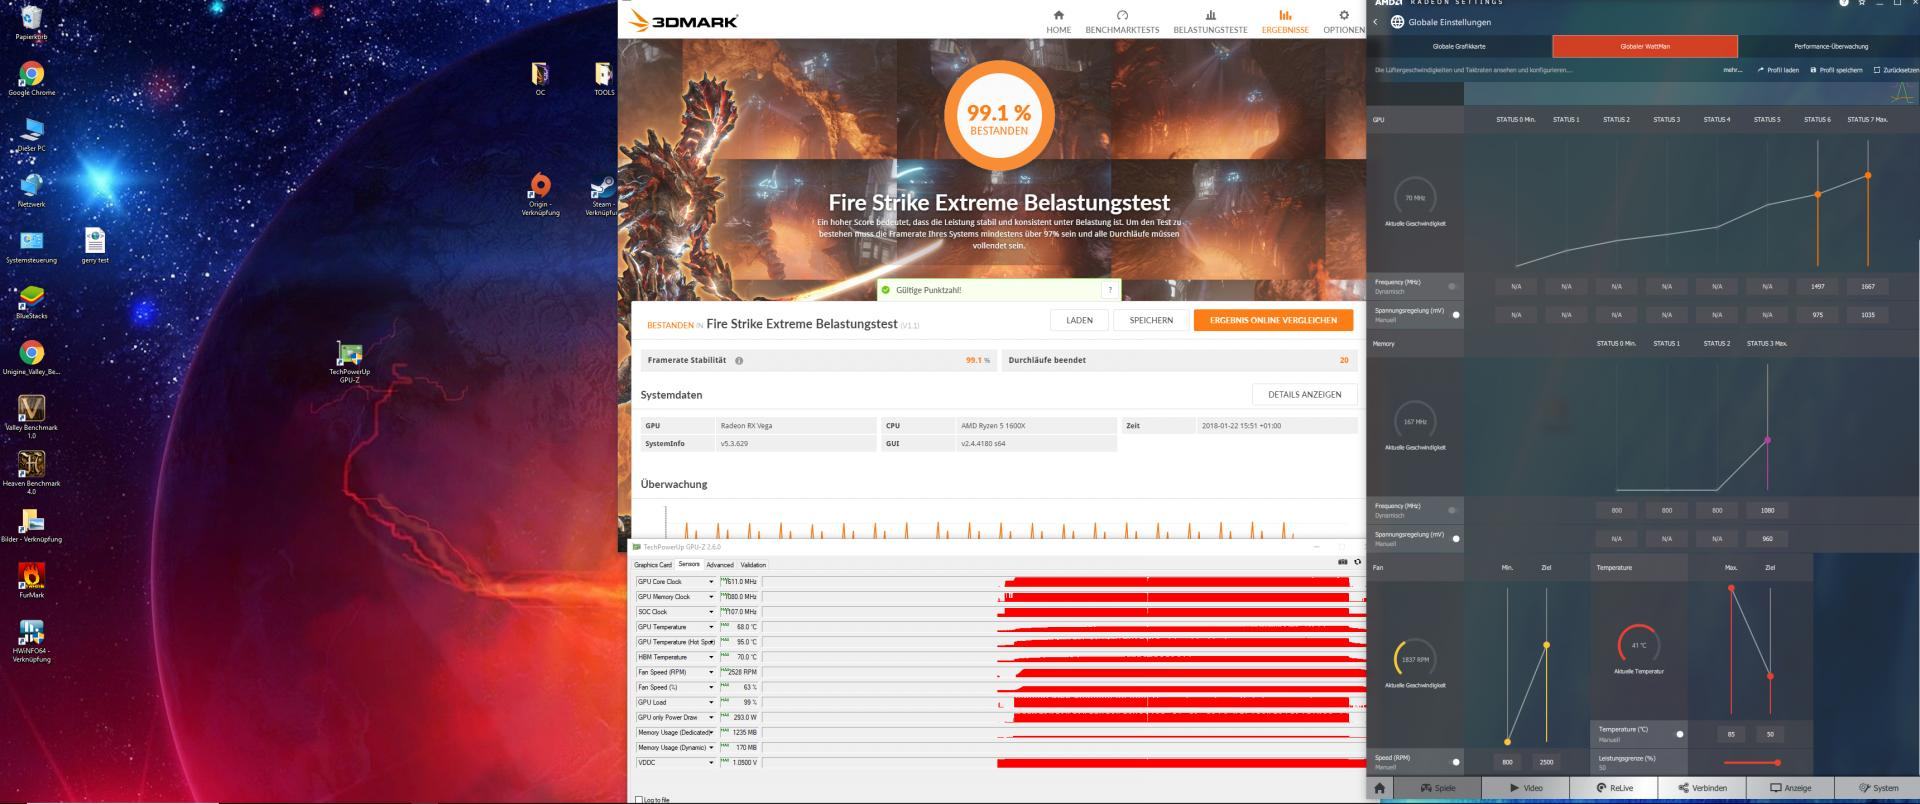
Task: Click fan Ziel speed slider handle
Action: tap(1546, 645)
